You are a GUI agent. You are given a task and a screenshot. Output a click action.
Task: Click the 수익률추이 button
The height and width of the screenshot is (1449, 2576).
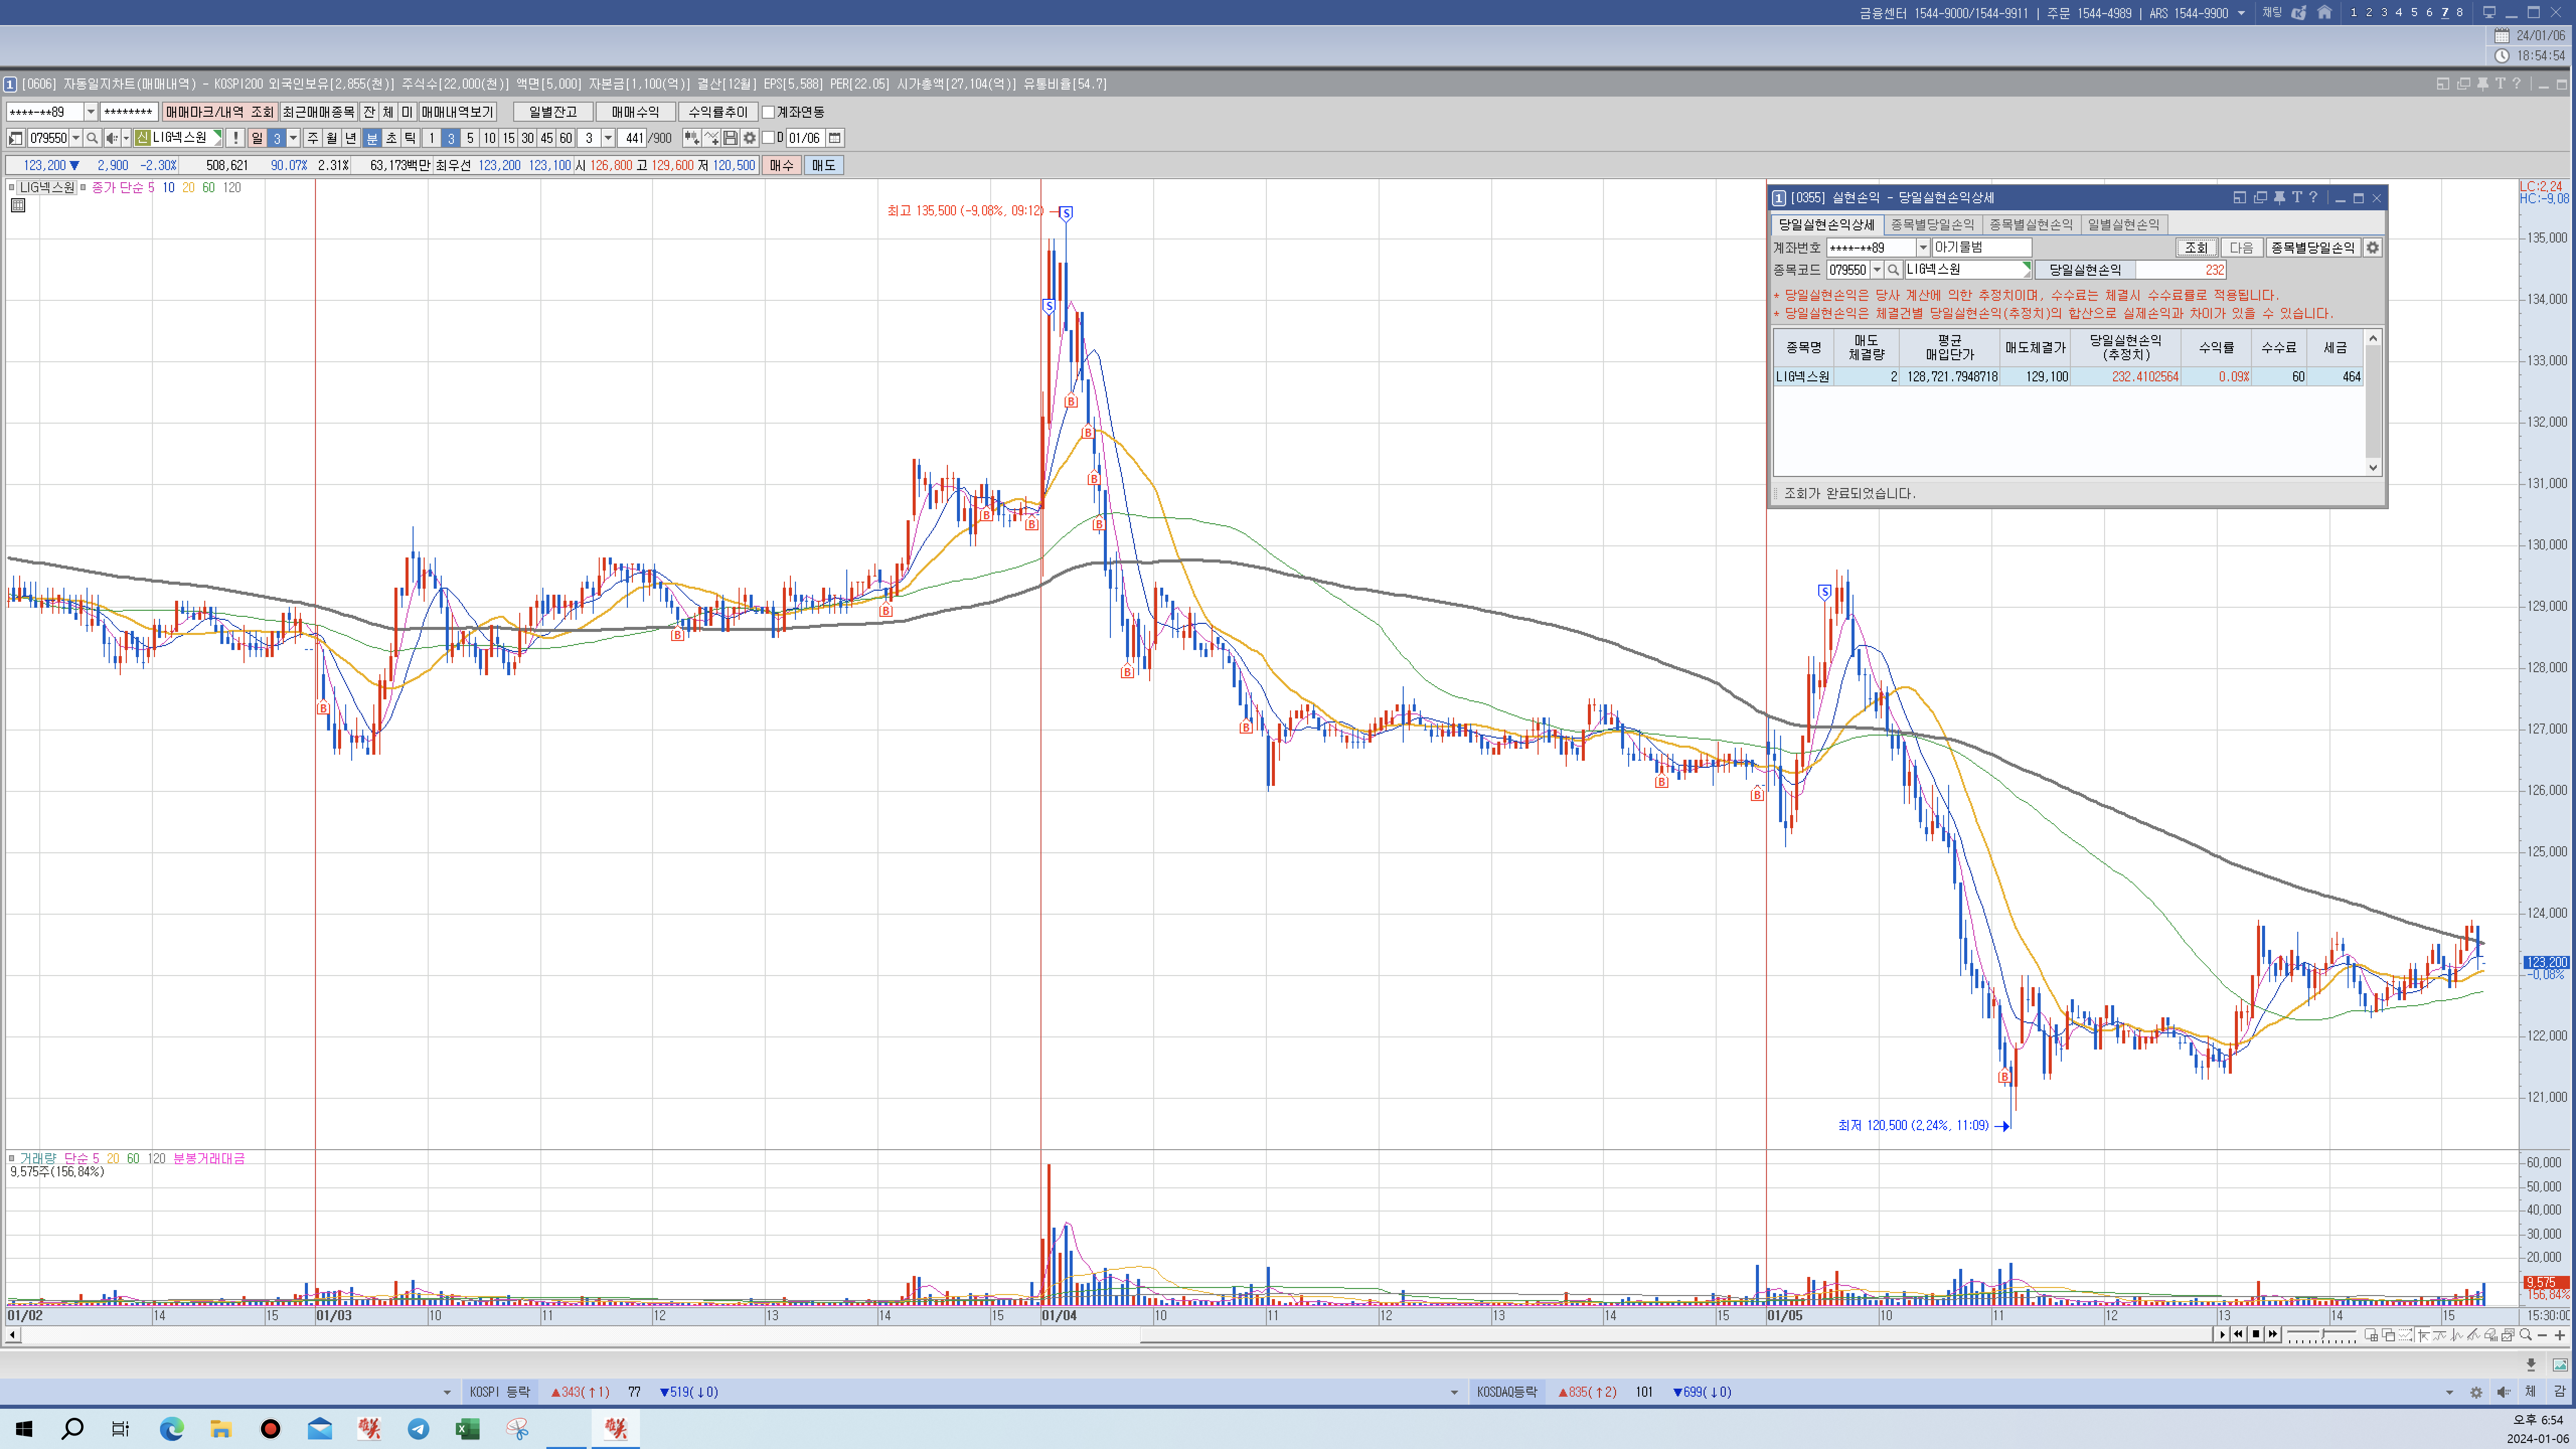click(x=718, y=112)
